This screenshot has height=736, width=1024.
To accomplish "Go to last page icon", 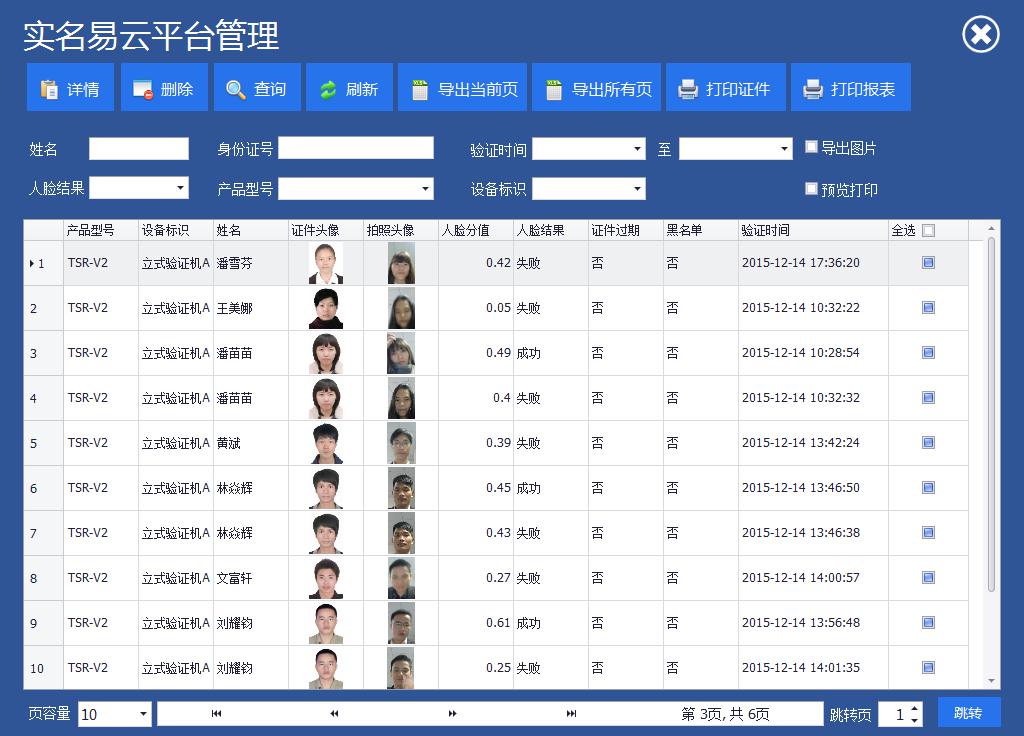I will tap(571, 714).
